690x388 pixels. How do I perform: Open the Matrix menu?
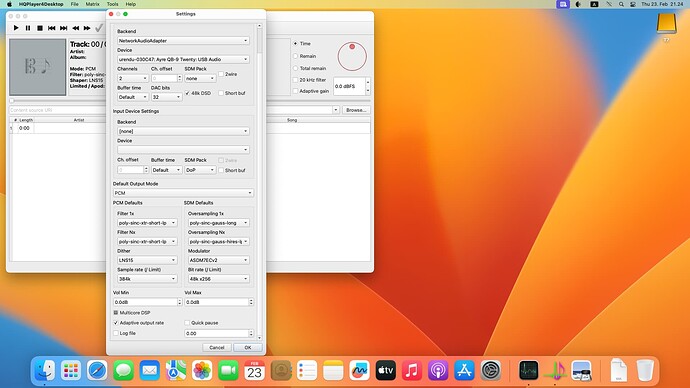[92, 4]
